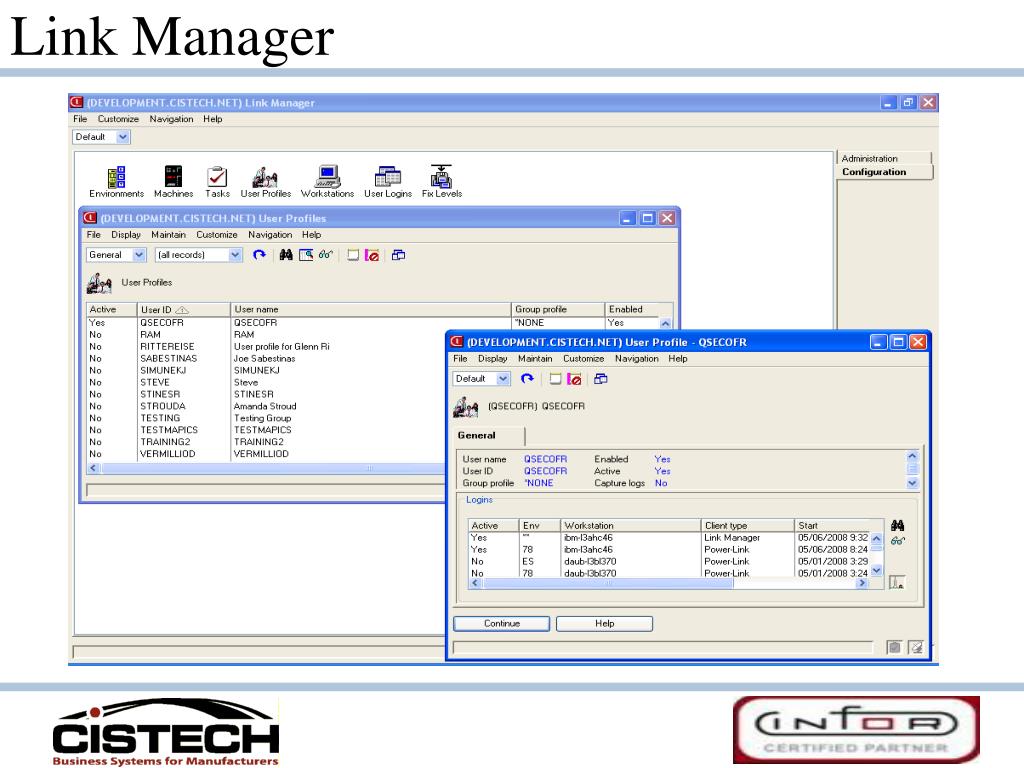
Task: Open Maintain menu in User Profiles window
Action: point(168,234)
